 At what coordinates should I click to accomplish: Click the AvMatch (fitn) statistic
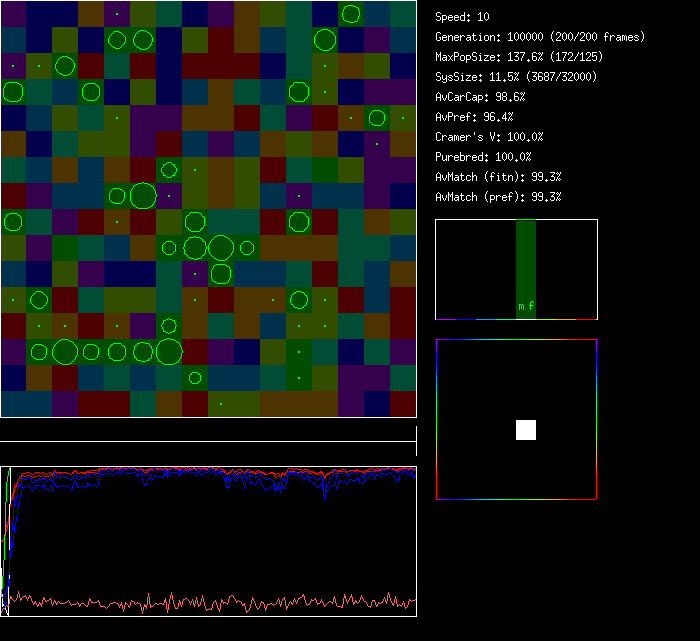(498, 177)
